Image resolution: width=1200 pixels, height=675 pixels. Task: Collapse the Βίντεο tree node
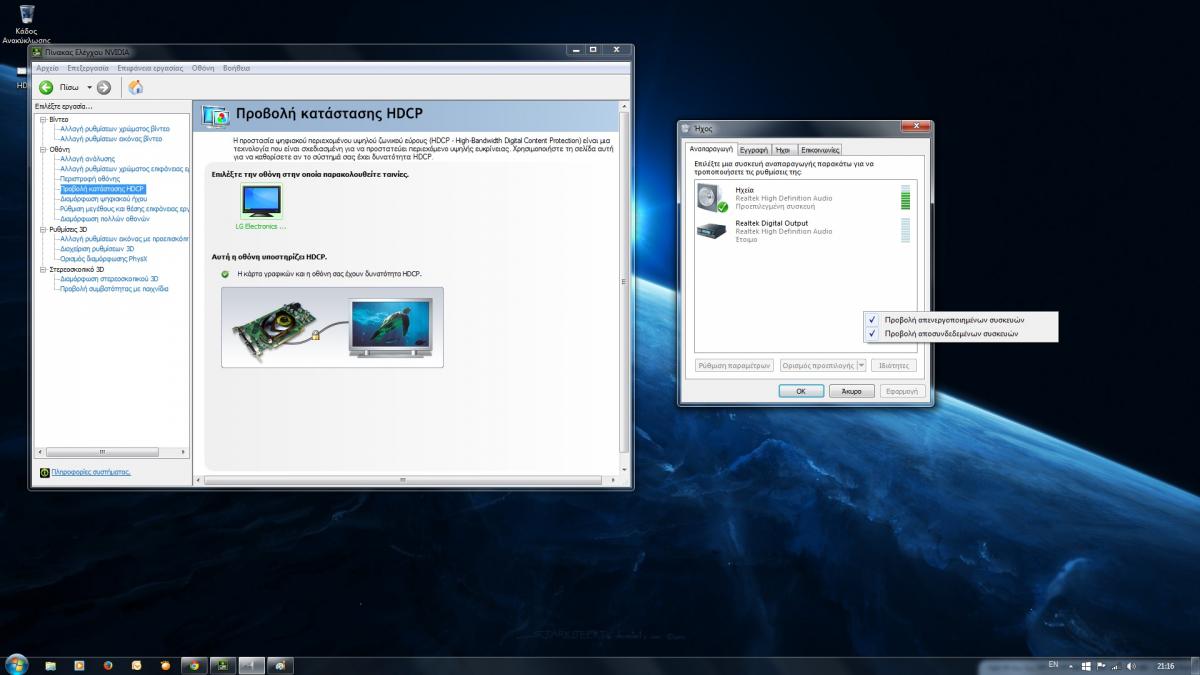point(43,119)
